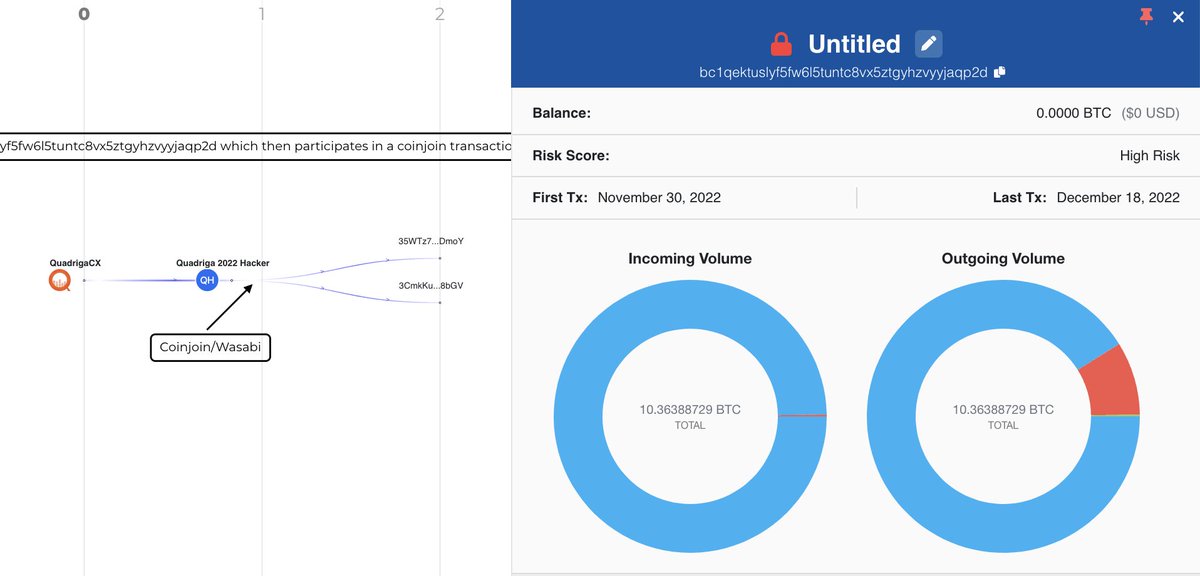This screenshot has width=1200, height=576.
Task: Click the 0.0000 BTC balance value
Action: [1073, 113]
